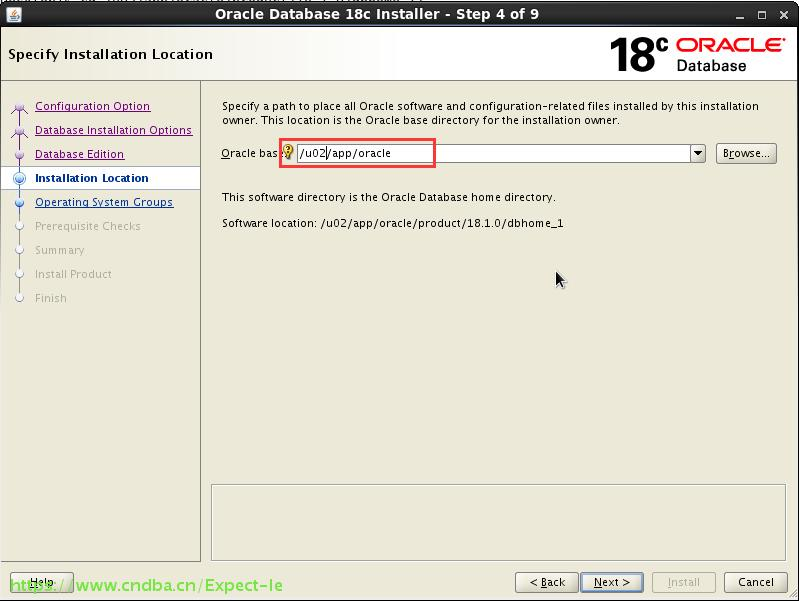Click the Specify Installation Location heading
This screenshot has height=601, width=799.
pos(111,54)
